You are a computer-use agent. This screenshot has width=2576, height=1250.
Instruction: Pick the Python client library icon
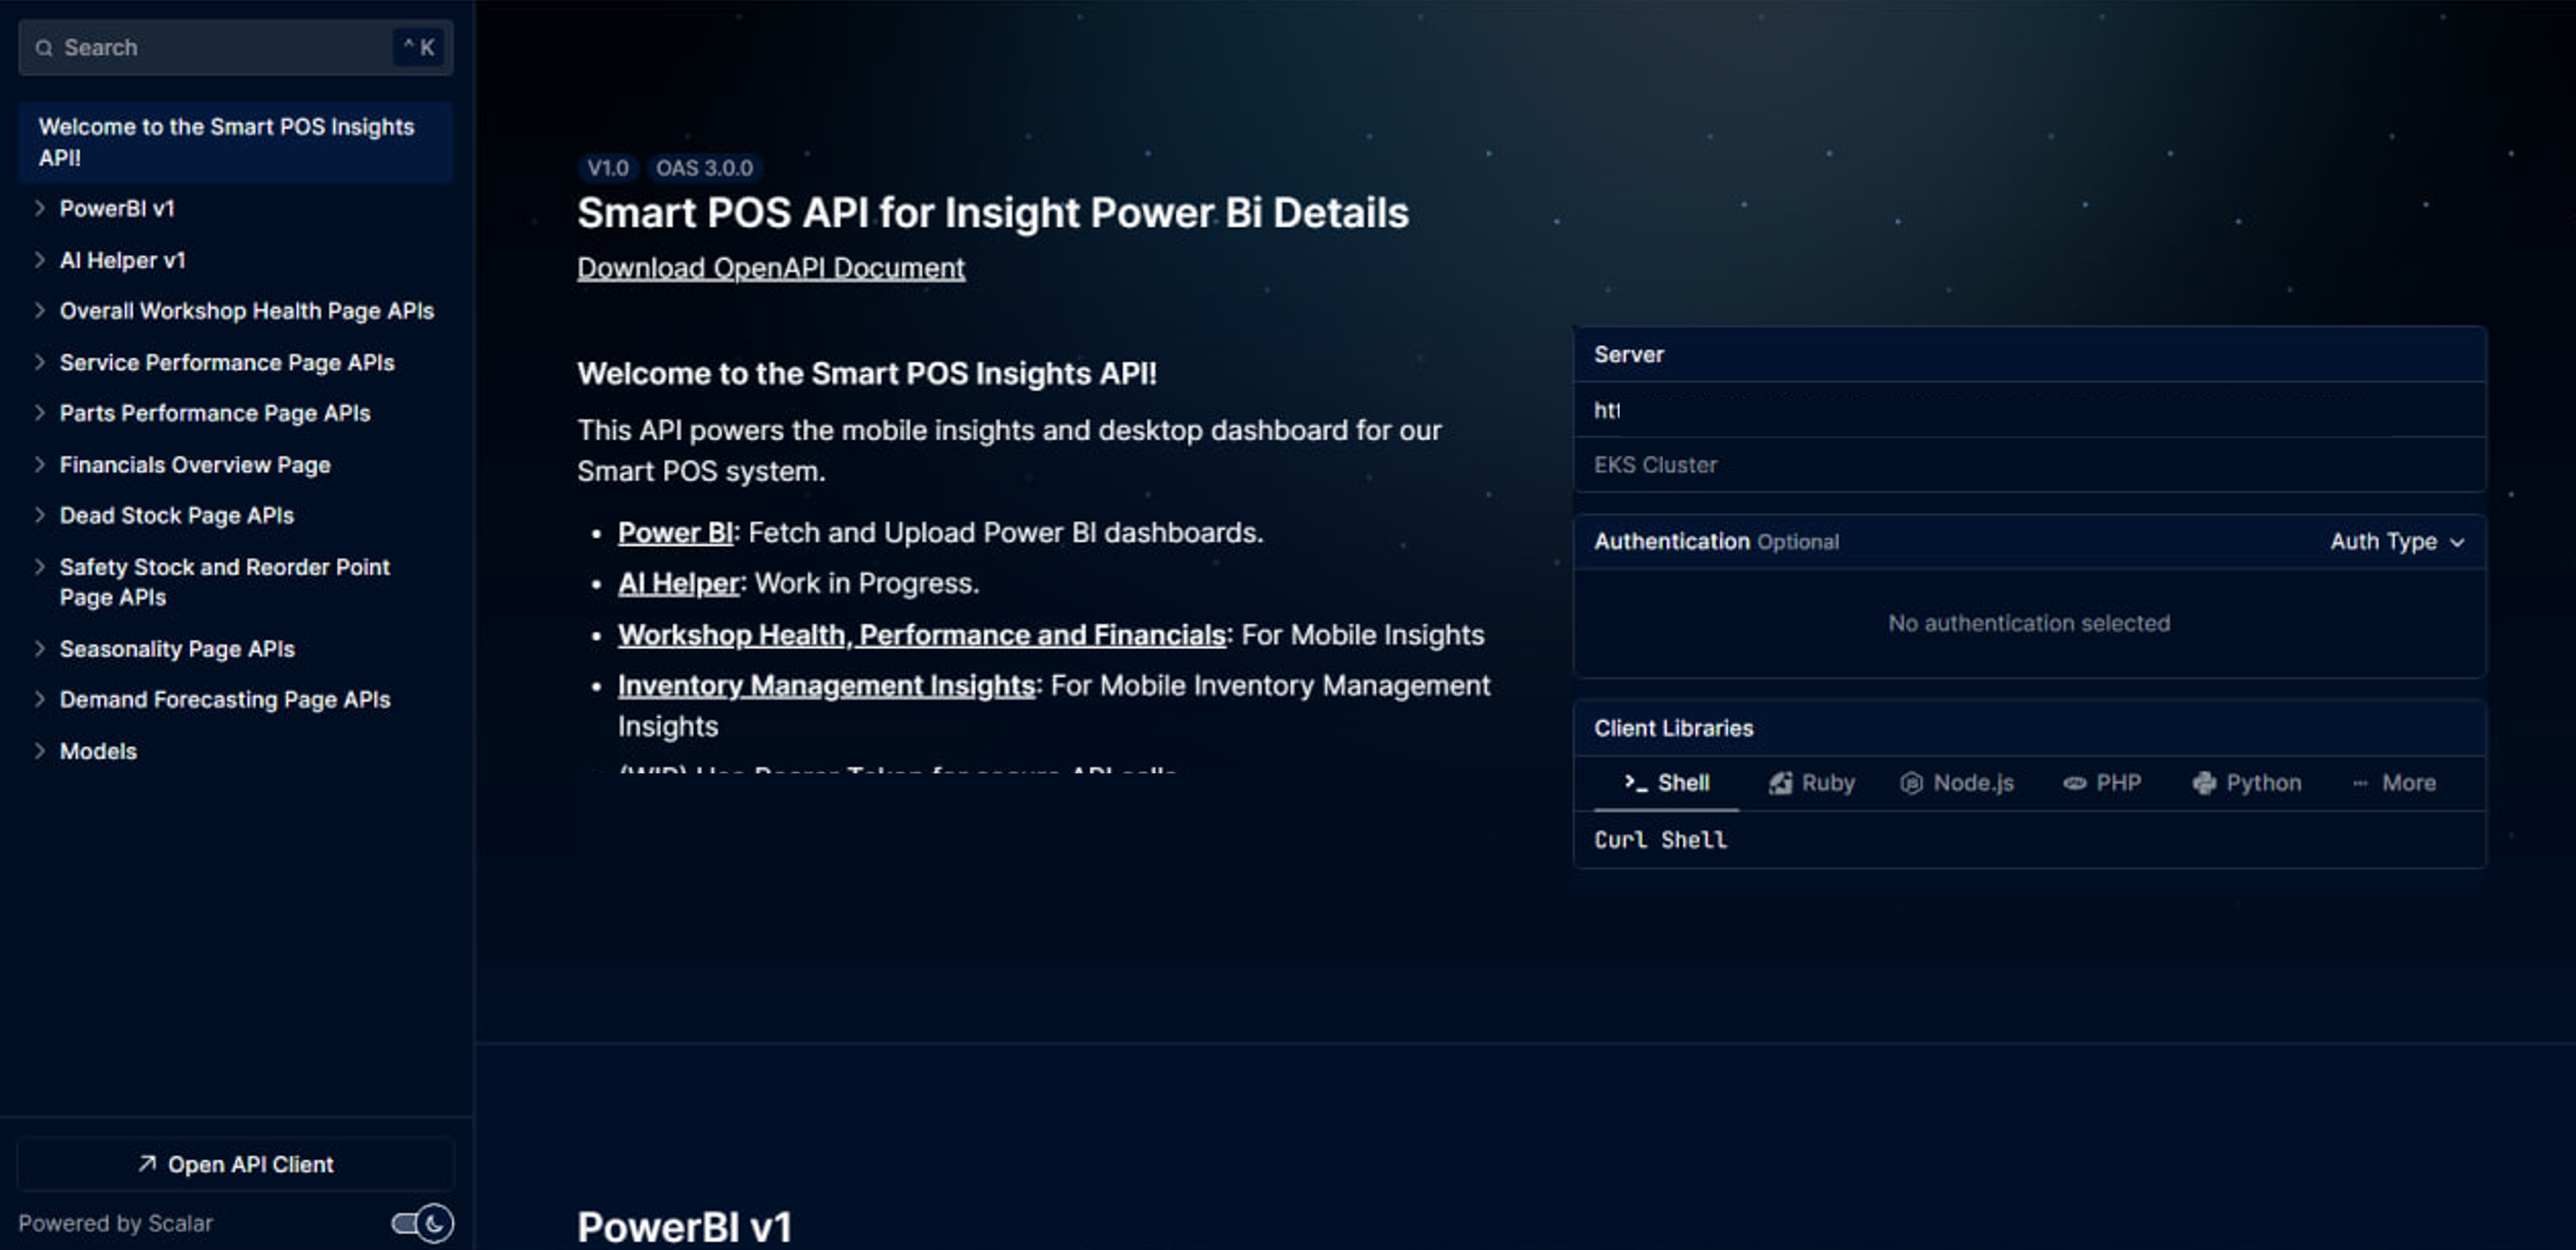point(2204,783)
